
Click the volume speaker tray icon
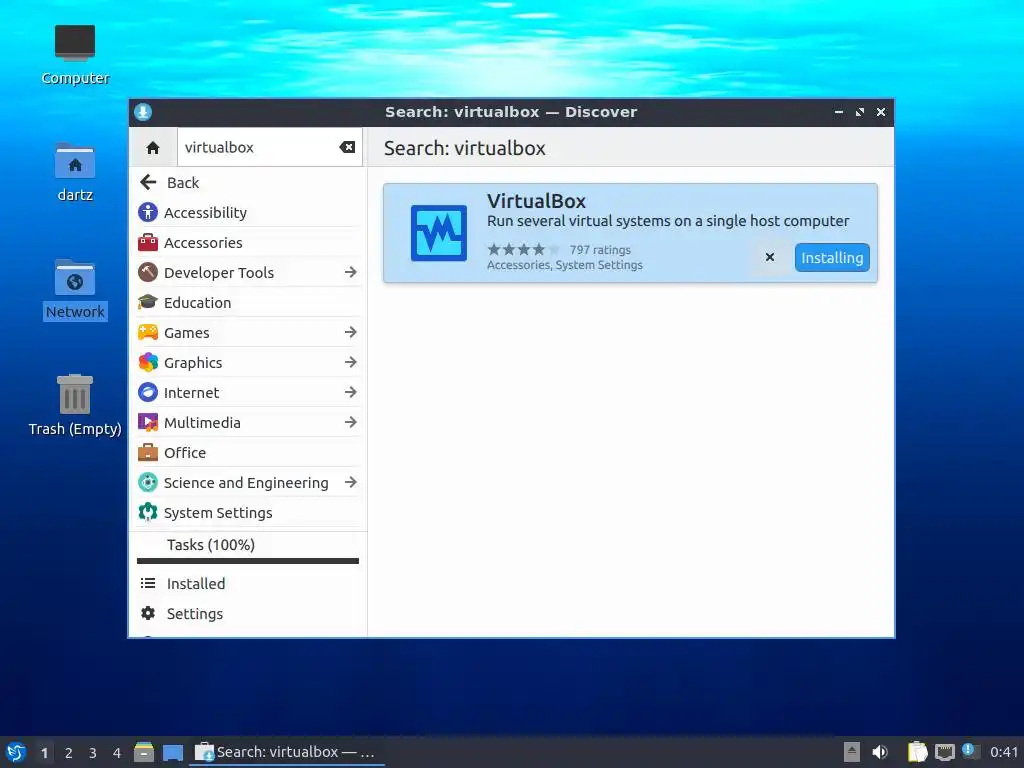click(880, 752)
